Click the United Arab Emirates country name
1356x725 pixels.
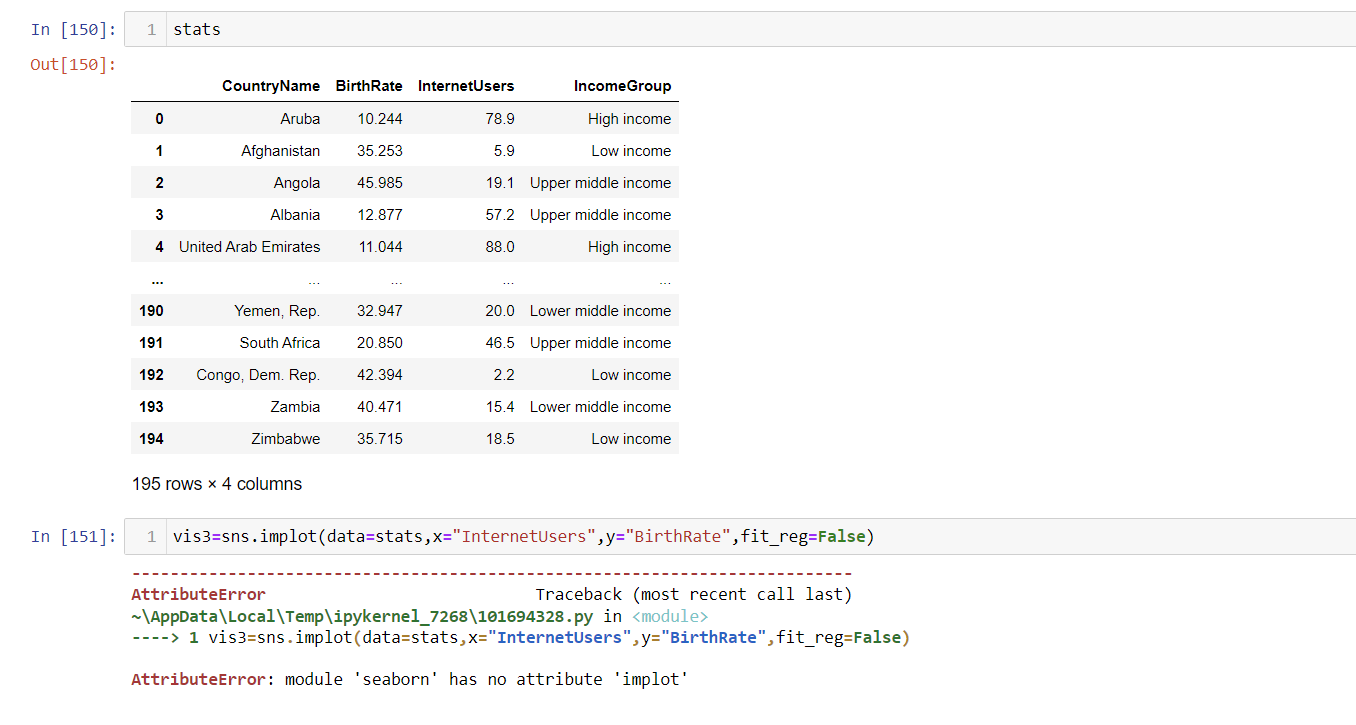click(x=248, y=246)
